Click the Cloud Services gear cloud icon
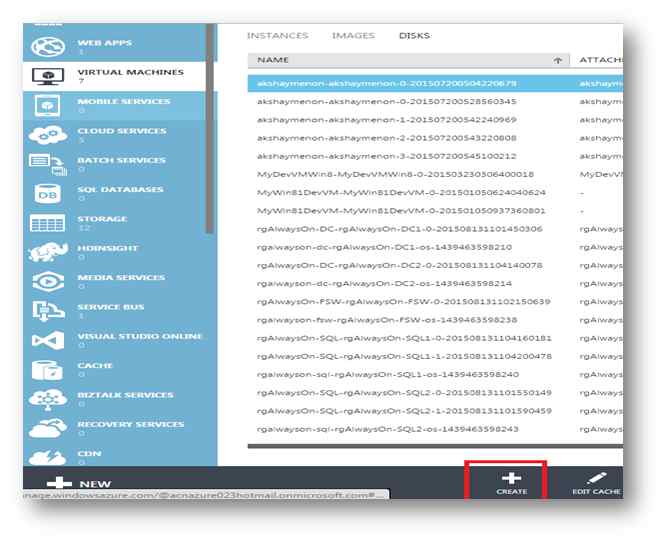Viewport: 666px width, 542px height. [x=48, y=135]
